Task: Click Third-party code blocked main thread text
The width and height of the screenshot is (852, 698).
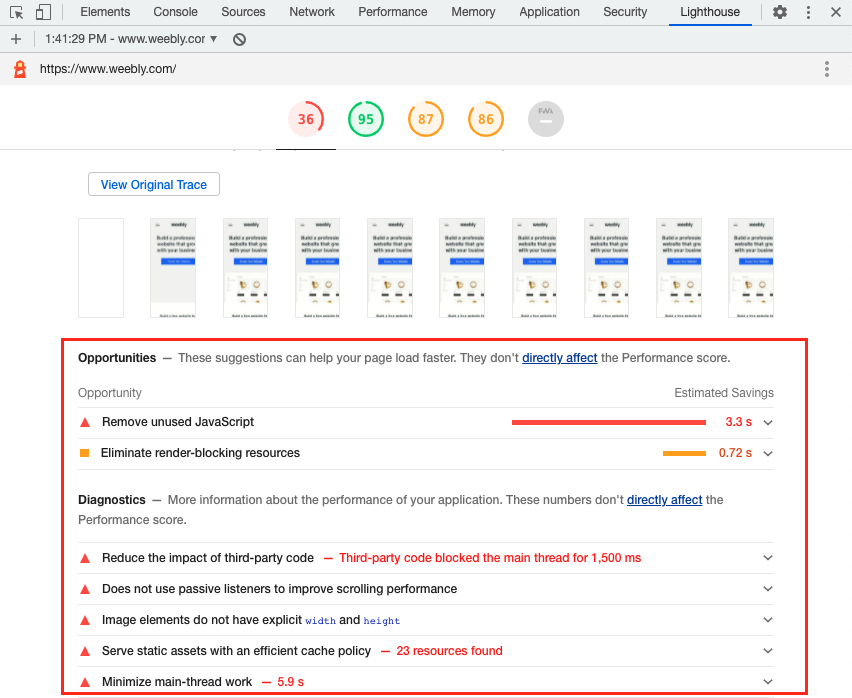Action: [x=490, y=558]
